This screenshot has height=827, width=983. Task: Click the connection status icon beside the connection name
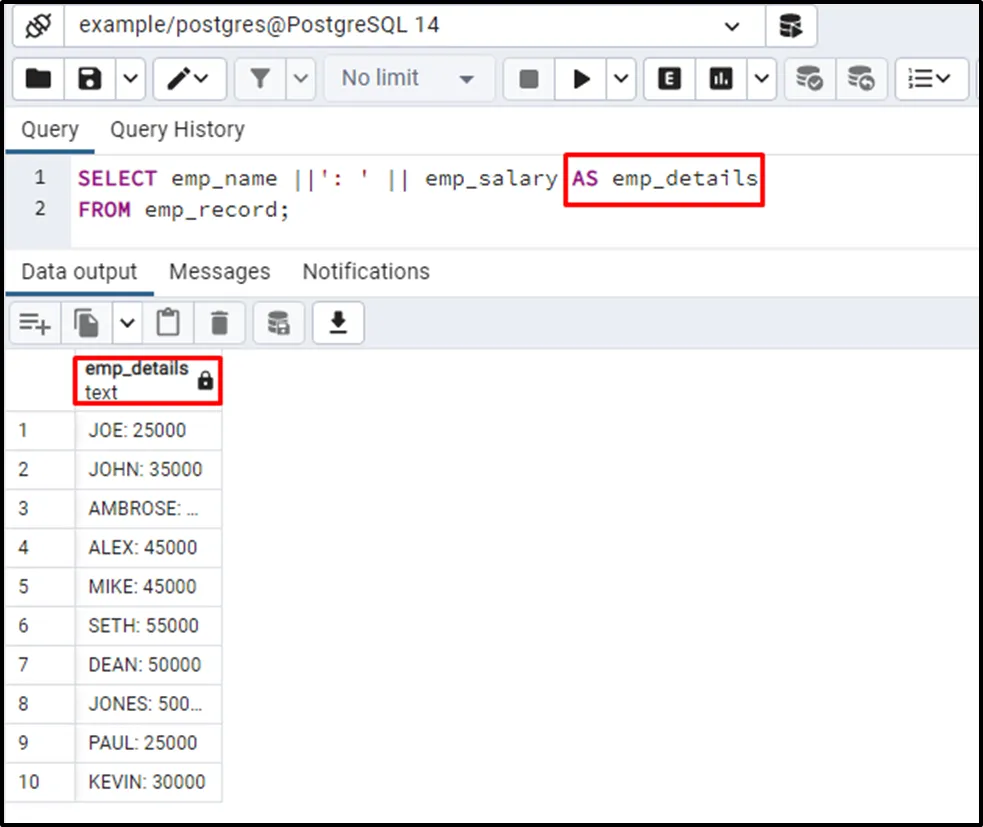tap(38, 26)
